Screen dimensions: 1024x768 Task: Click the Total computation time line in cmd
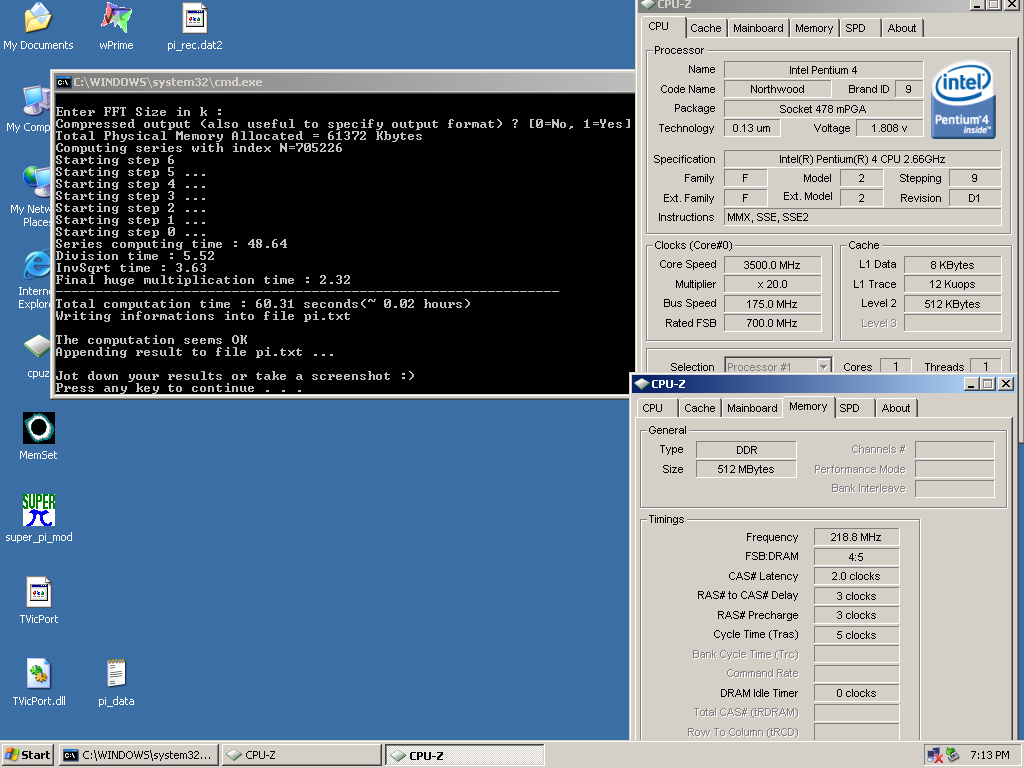tap(263, 304)
